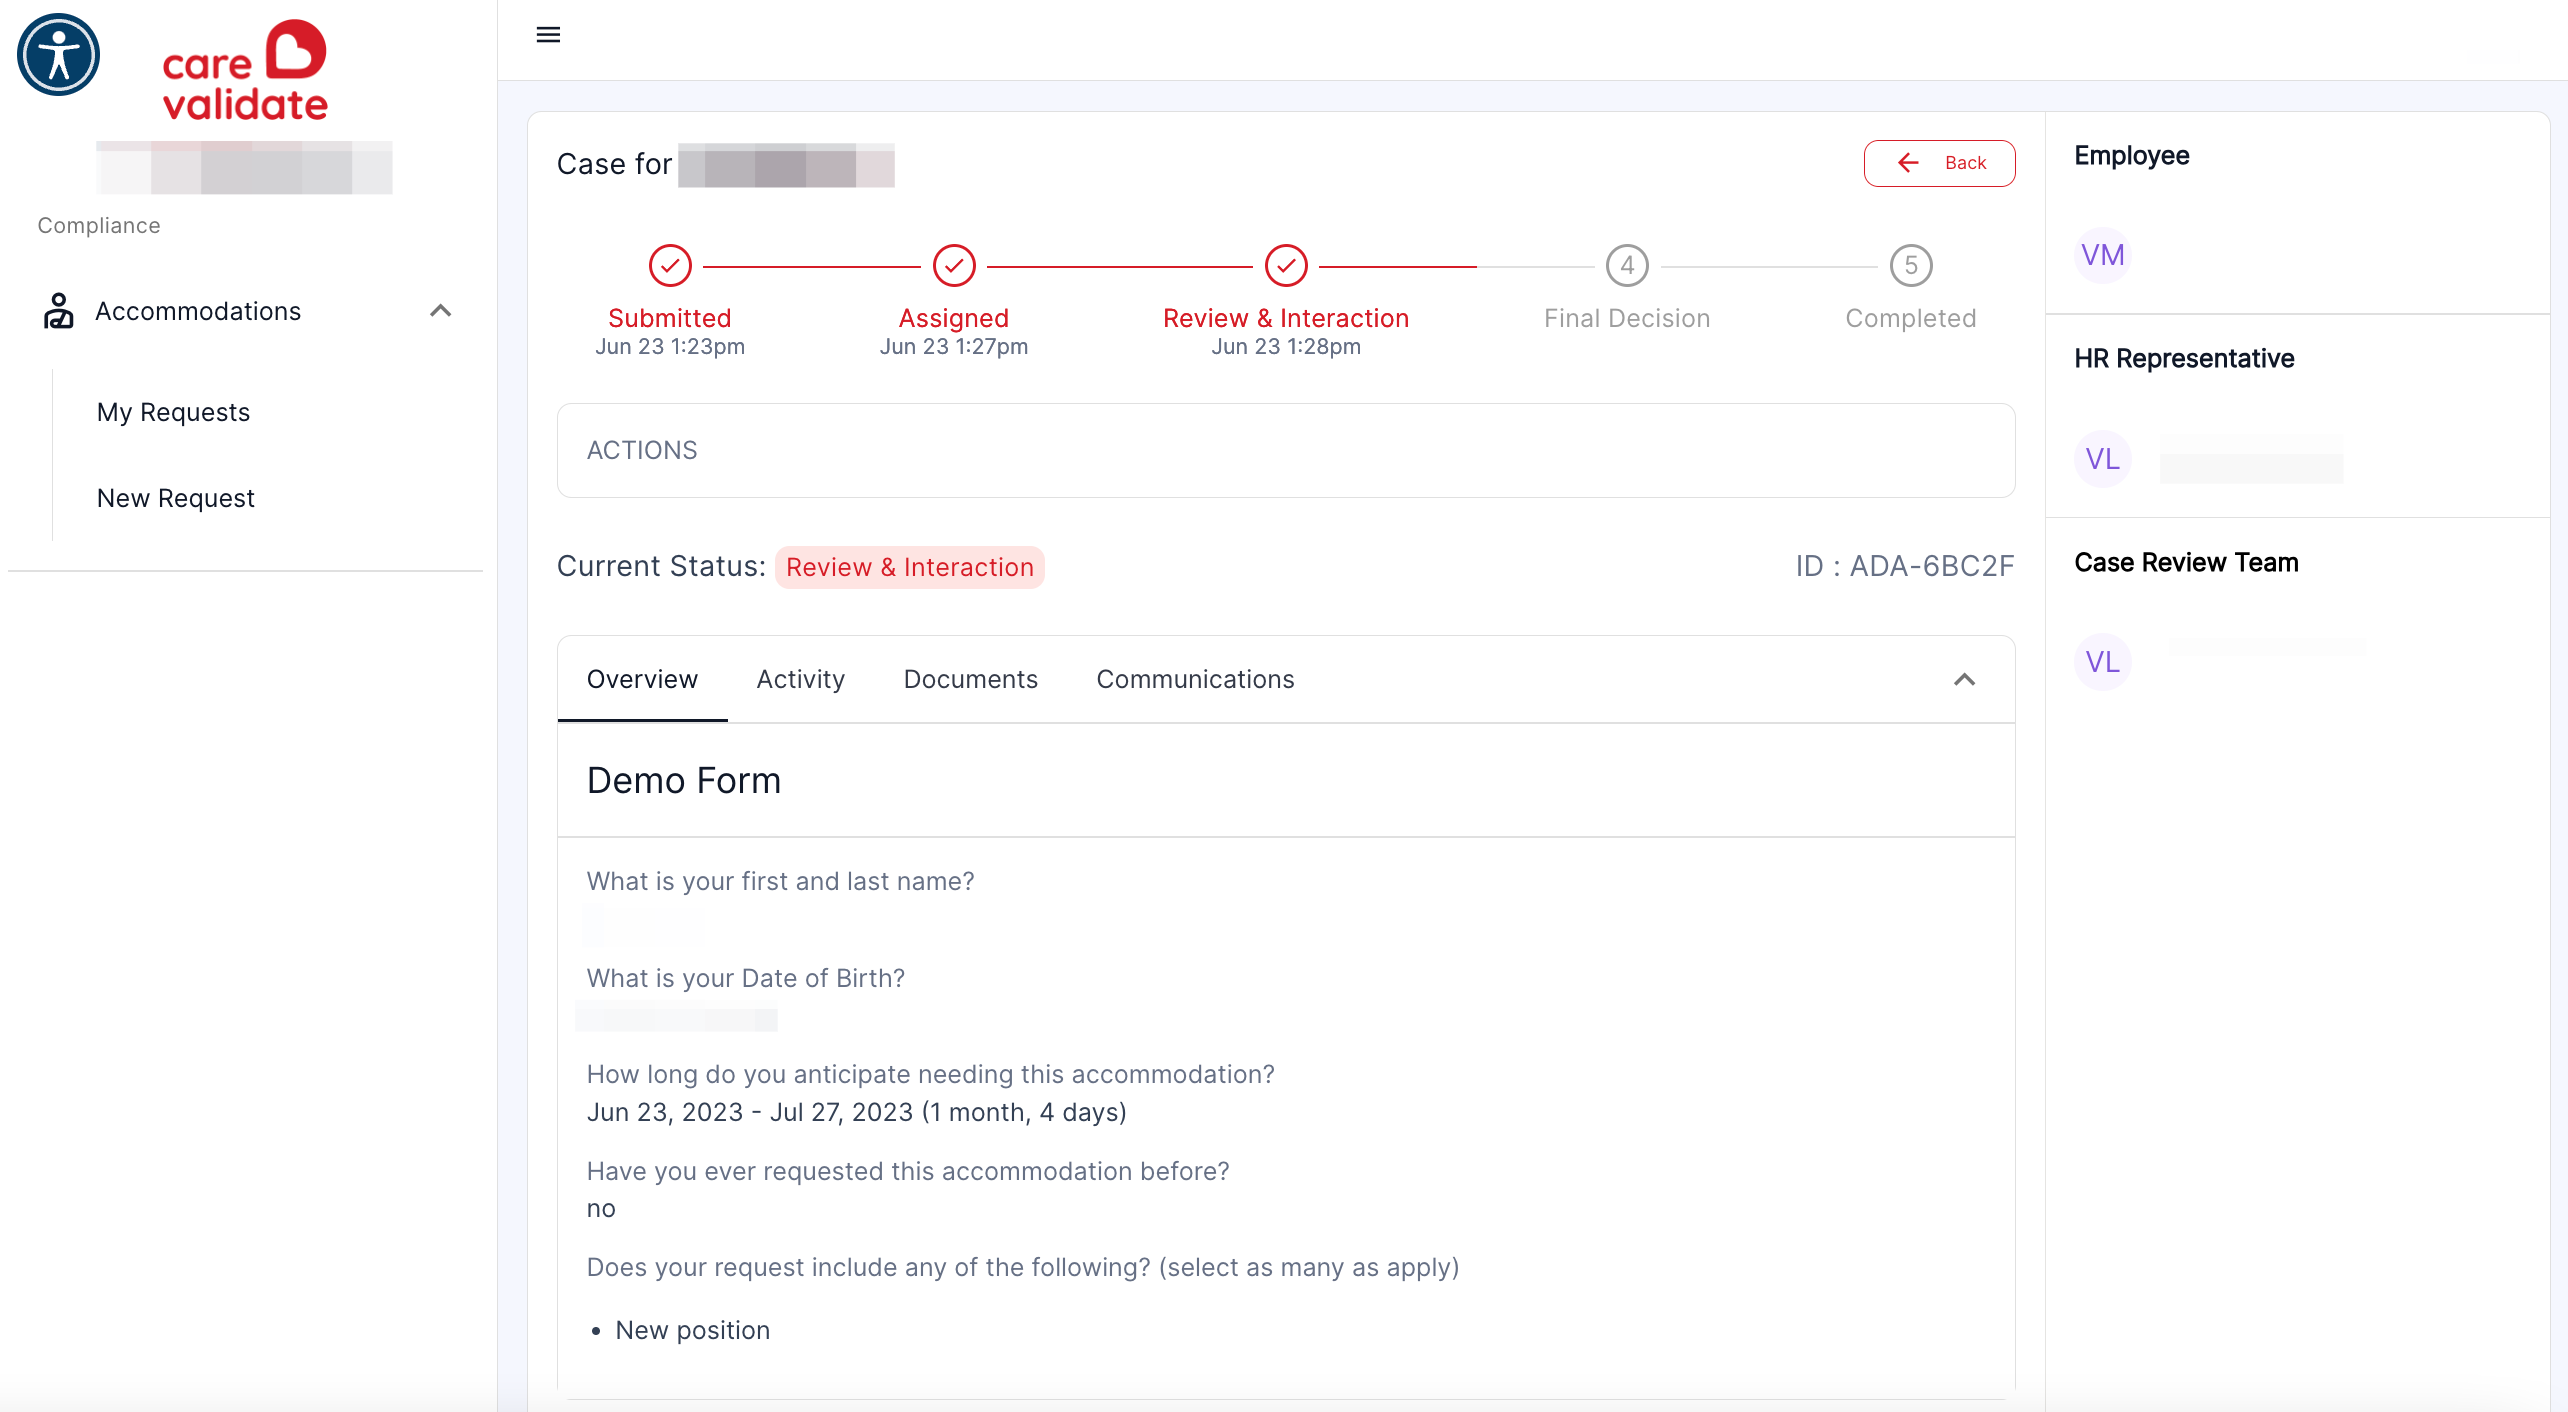This screenshot has height=1412, width=2568.
Task: Click the Submitted timestamp Jun 23 1:23pm
Action: coord(670,346)
